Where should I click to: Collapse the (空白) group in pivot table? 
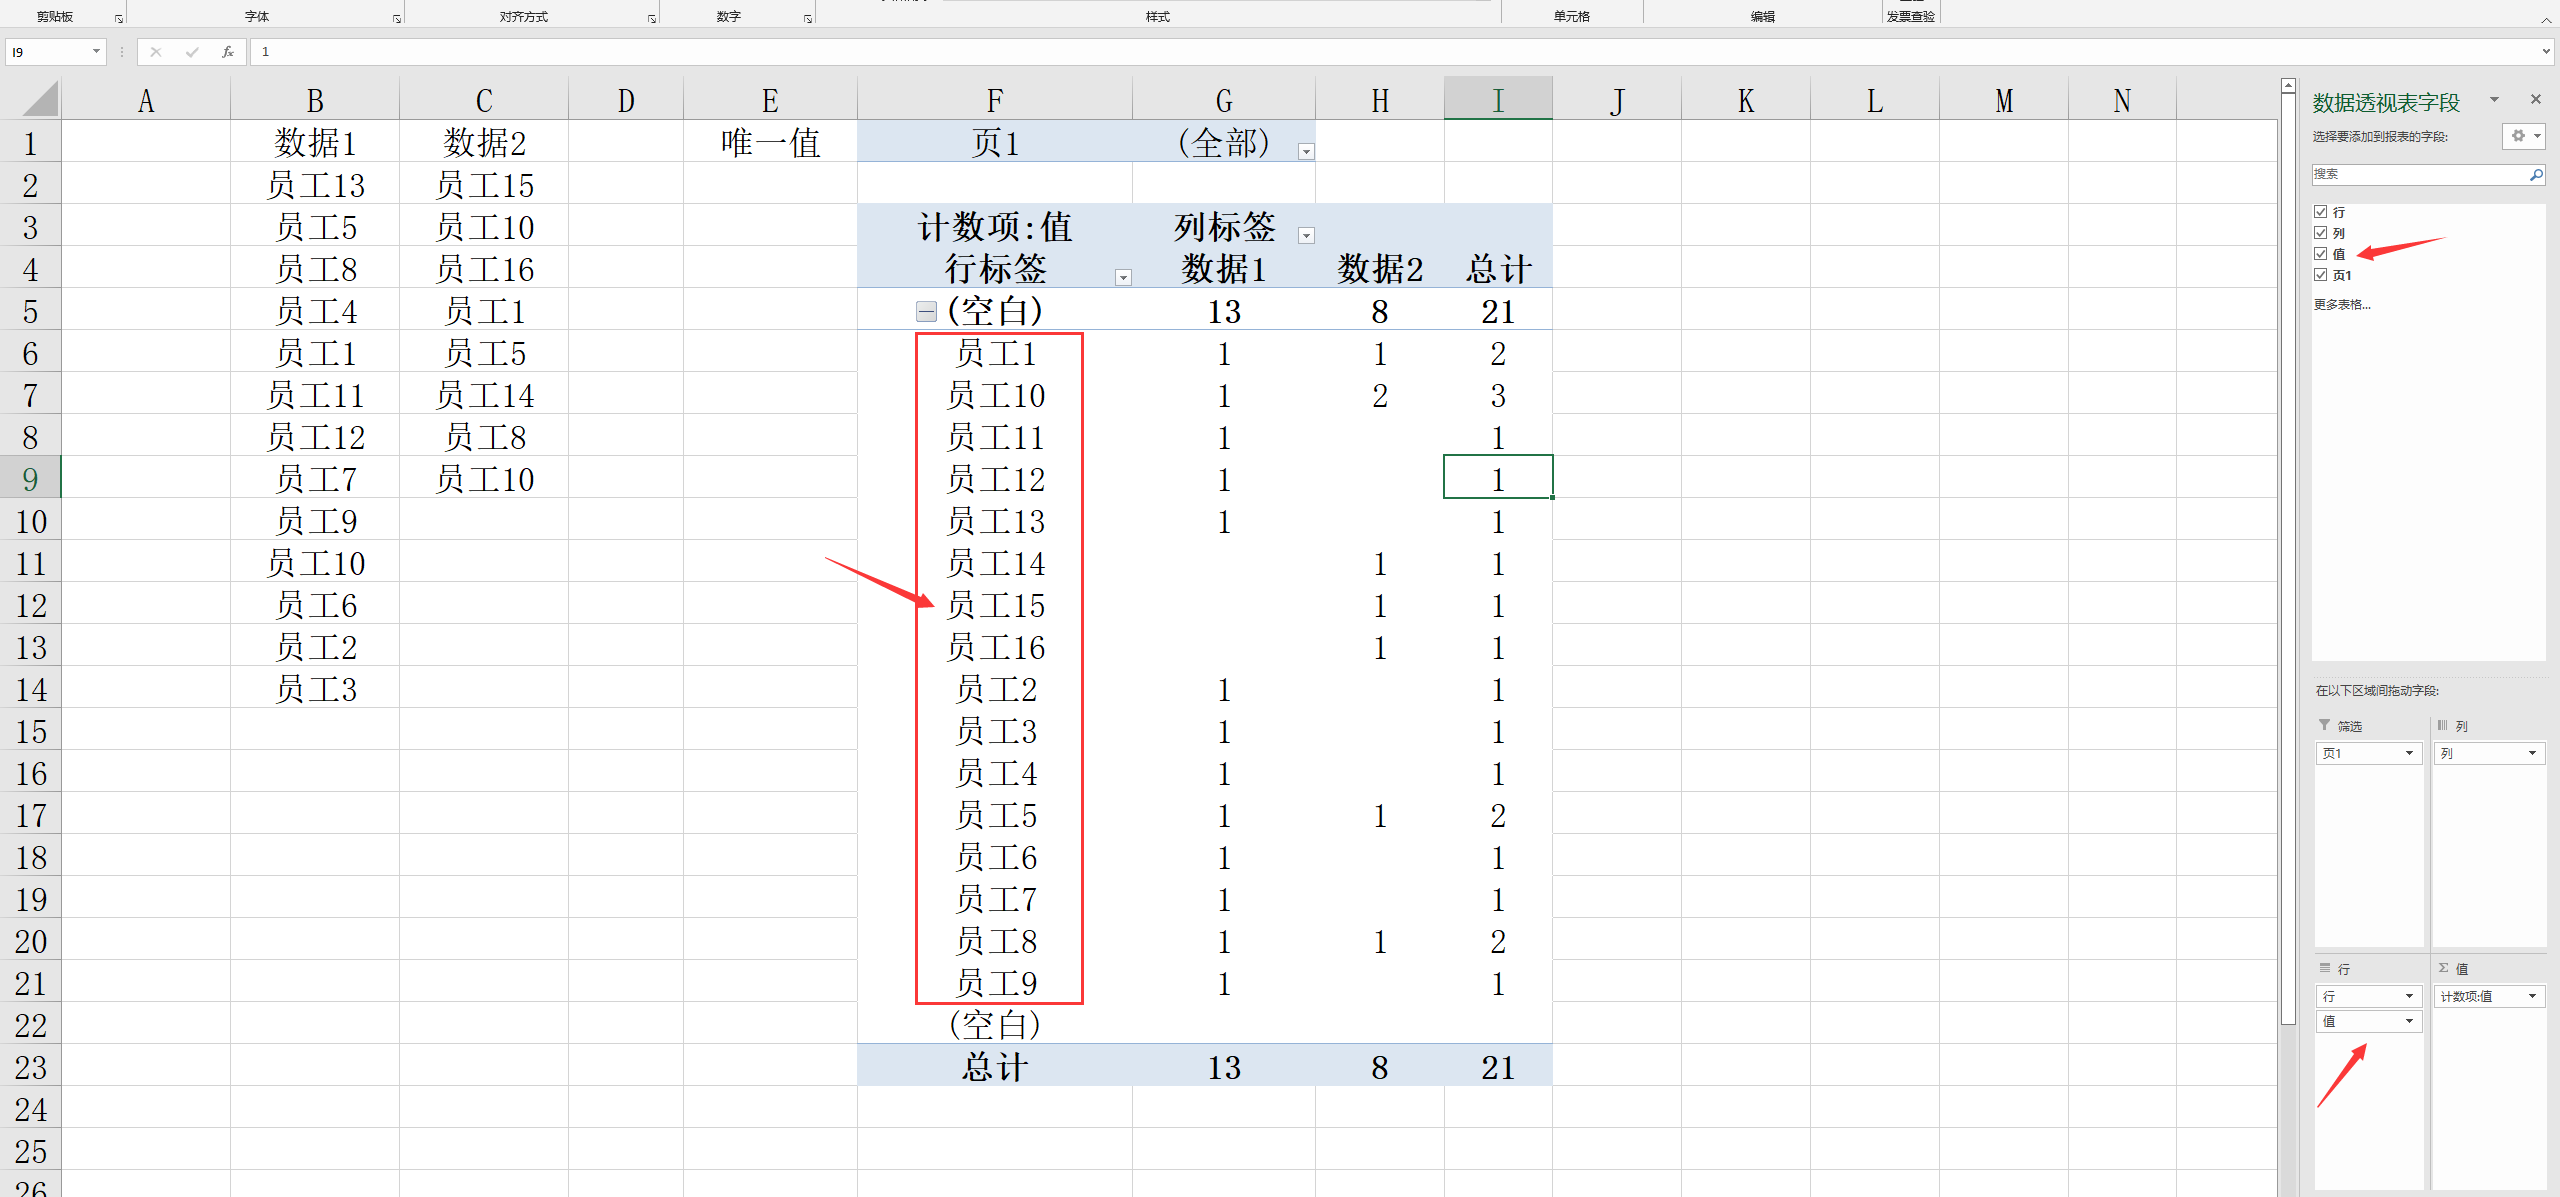(x=926, y=312)
